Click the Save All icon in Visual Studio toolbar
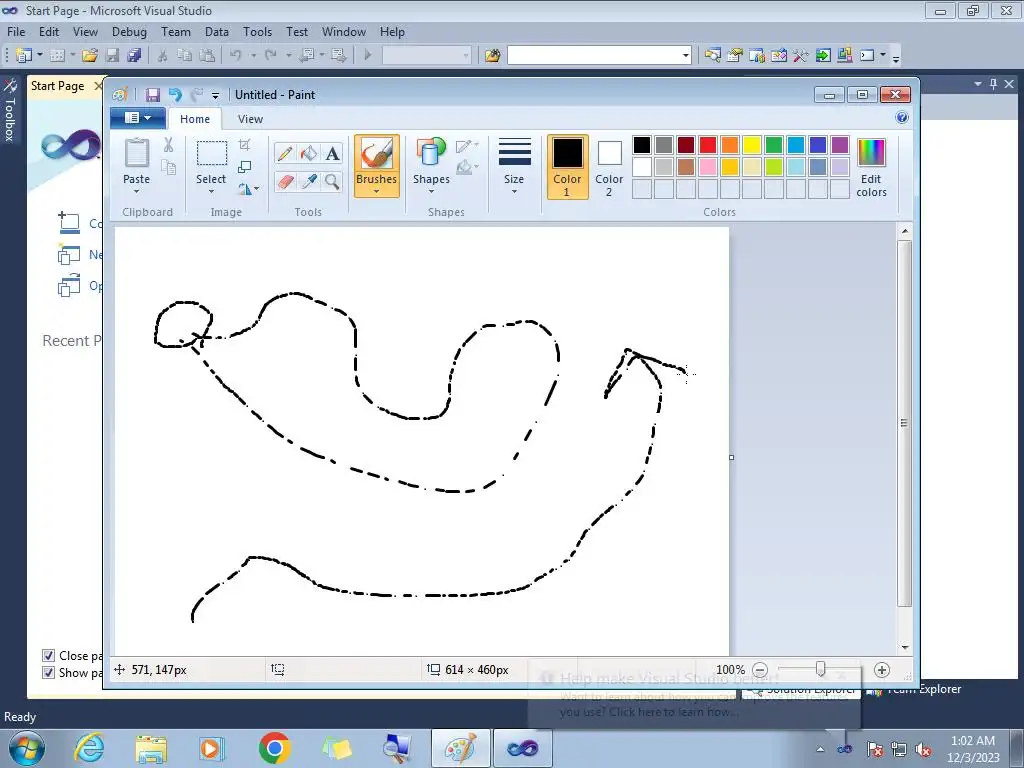 [135, 56]
